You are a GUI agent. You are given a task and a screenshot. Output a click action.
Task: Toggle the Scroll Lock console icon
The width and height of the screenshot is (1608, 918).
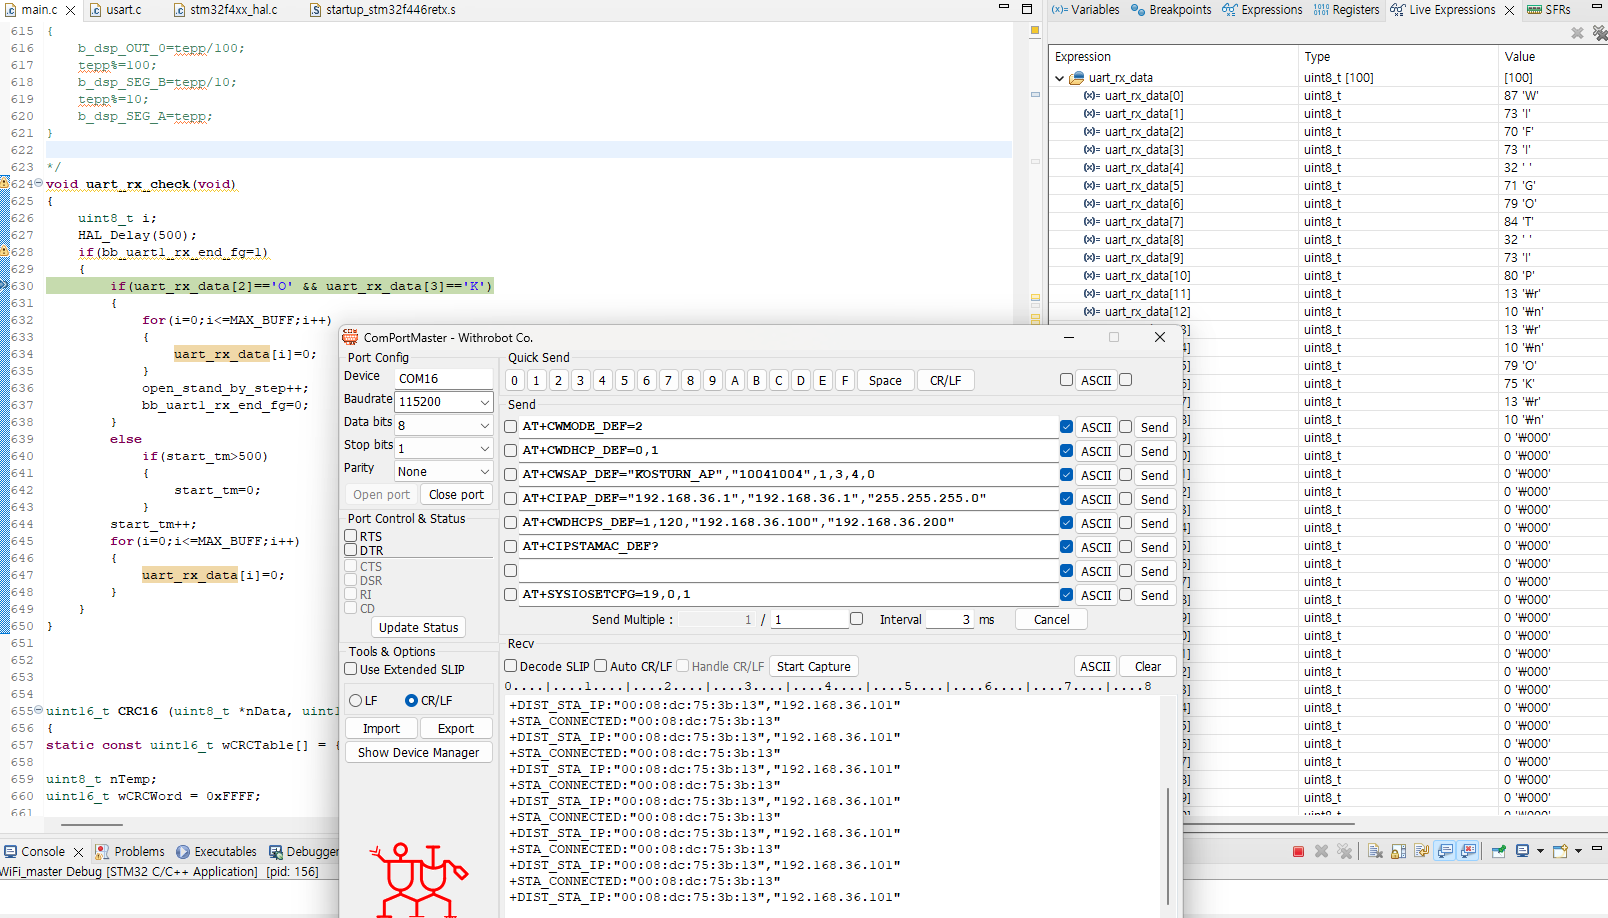coord(1398,851)
